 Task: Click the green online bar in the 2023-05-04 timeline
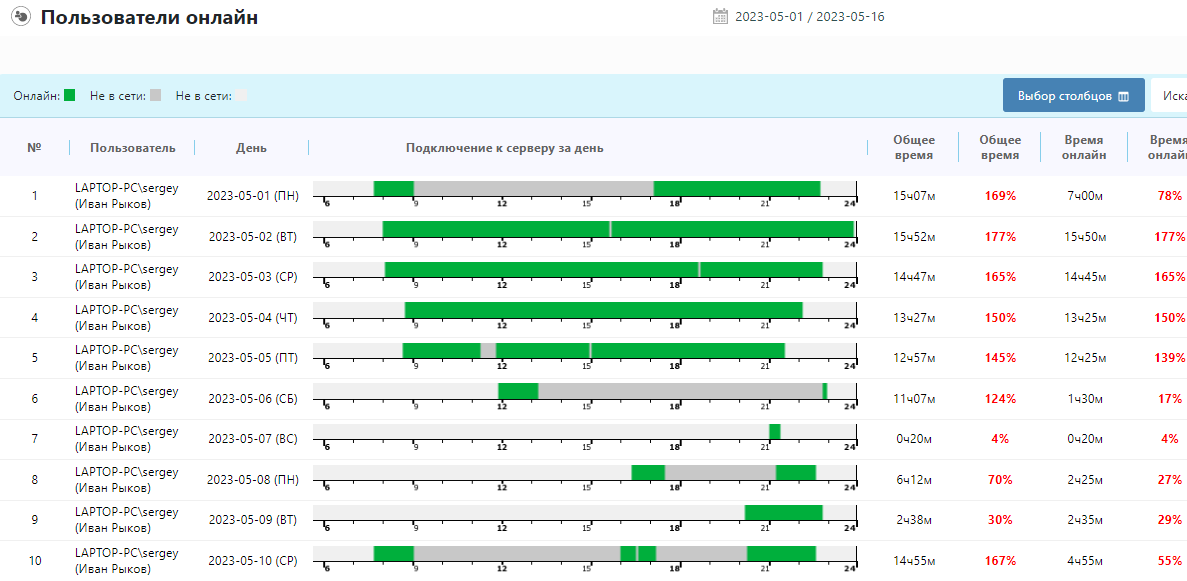(603, 310)
